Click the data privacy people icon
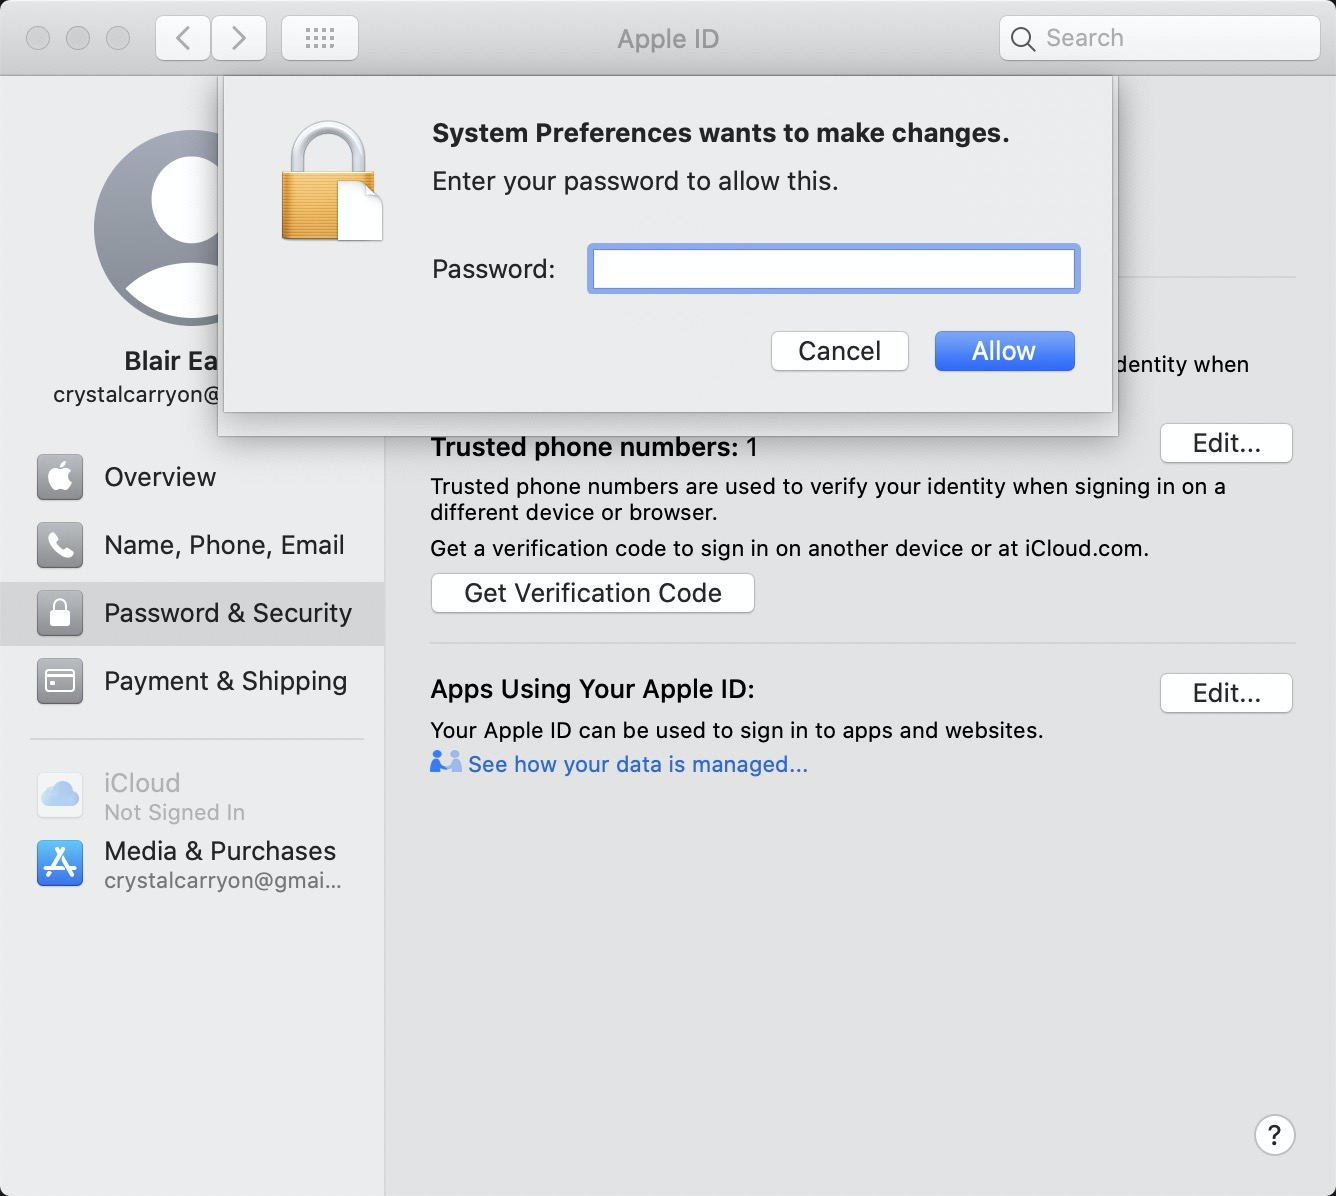 point(445,762)
